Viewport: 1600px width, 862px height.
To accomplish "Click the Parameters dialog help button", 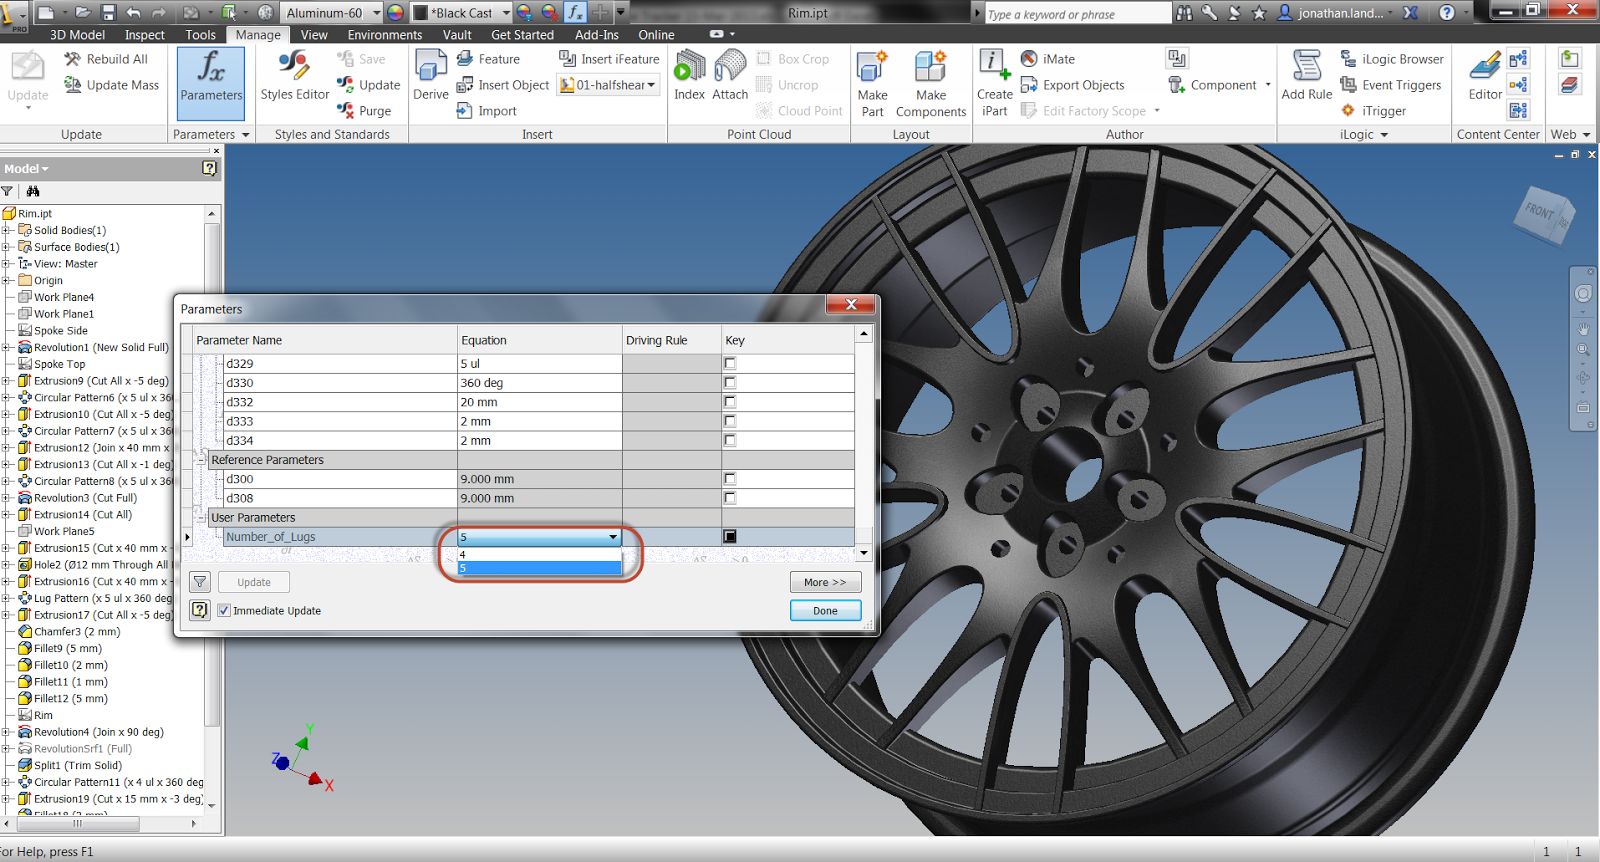I will click(200, 610).
